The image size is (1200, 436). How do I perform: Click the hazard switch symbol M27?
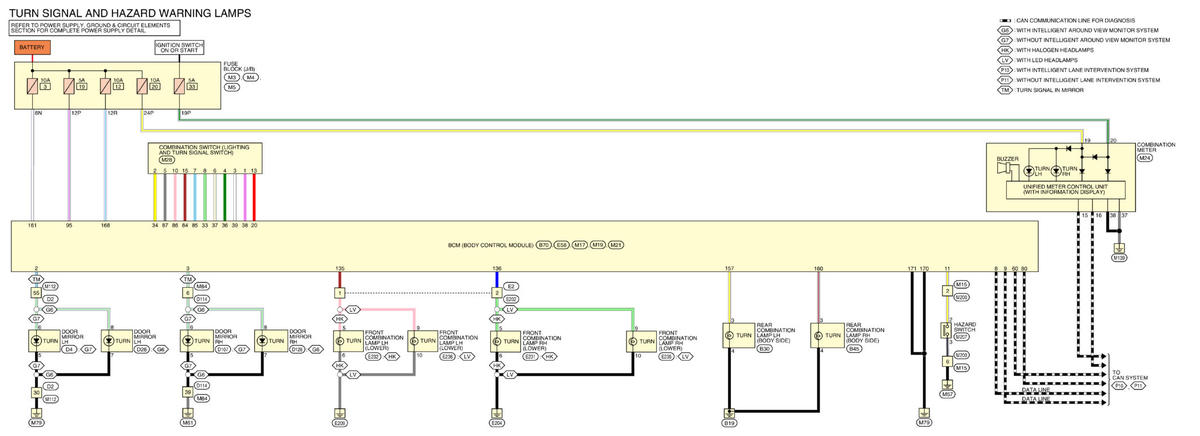947,330
